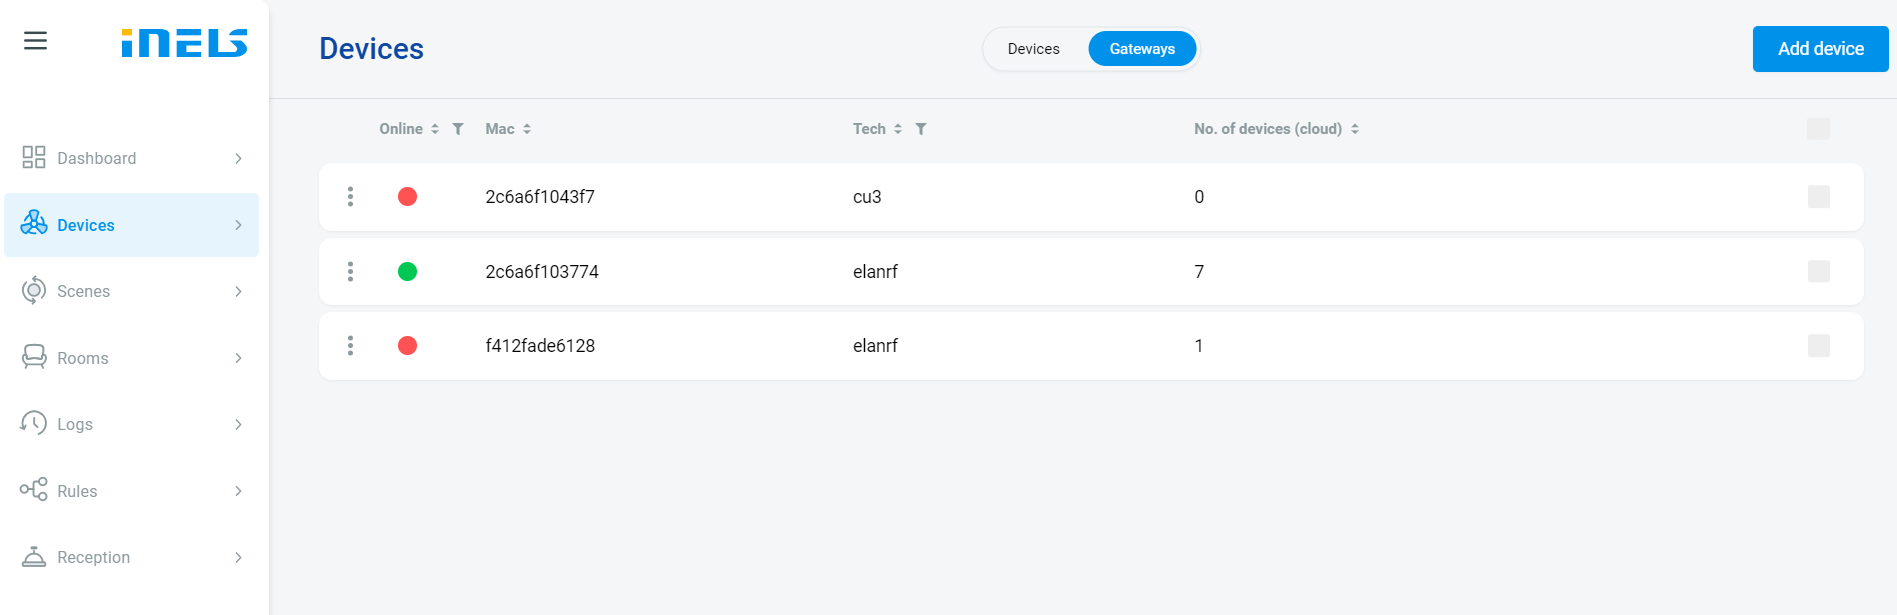Expand the Dashboard sidebar chevron
Screen dimensions: 1897x615
238,159
